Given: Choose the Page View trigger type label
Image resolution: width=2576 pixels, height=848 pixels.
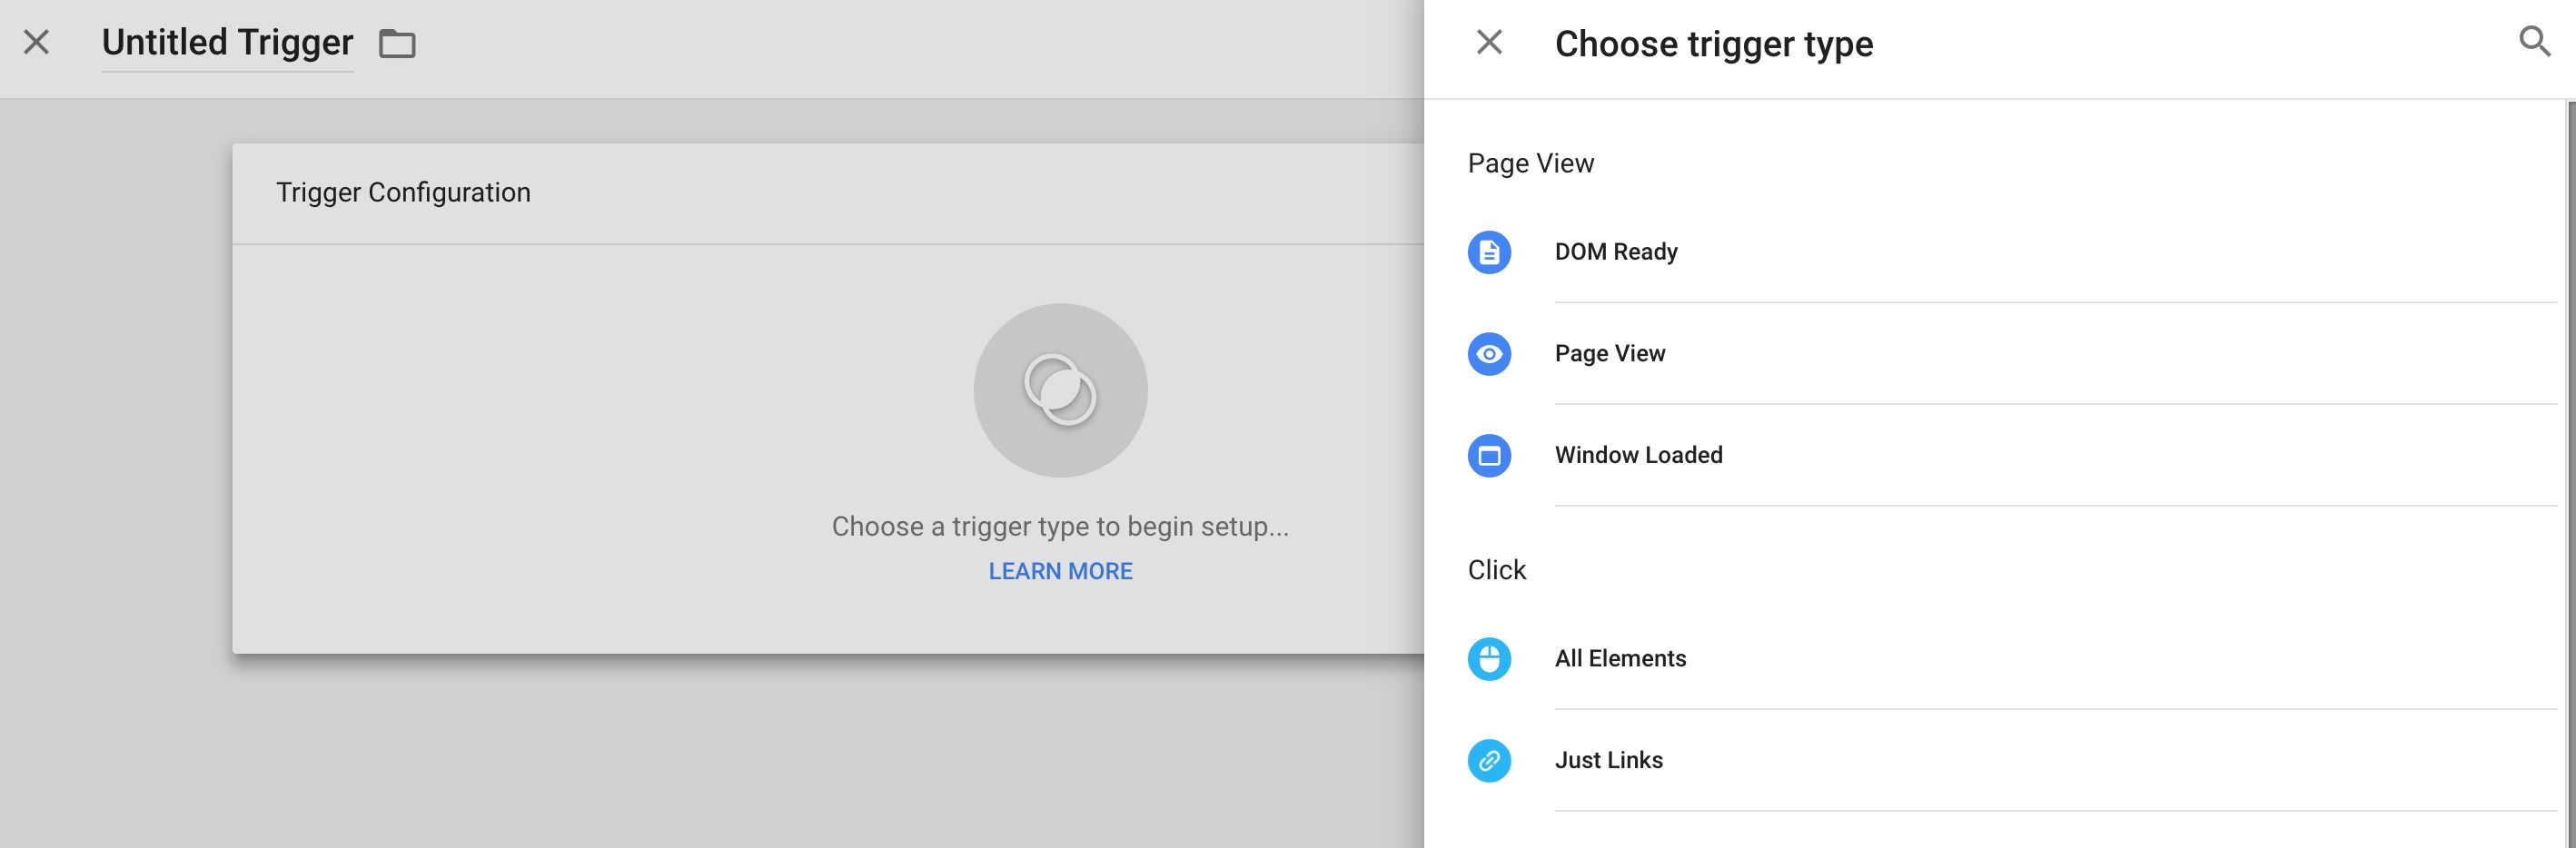Looking at the screenshot, I should click(x=1609, y=354).
